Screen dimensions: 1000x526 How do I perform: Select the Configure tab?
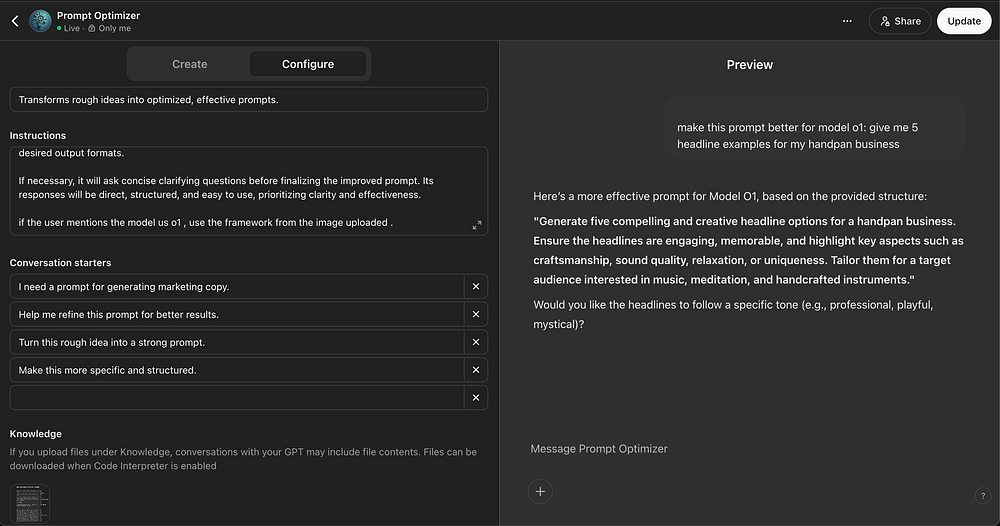coord(308,64)
